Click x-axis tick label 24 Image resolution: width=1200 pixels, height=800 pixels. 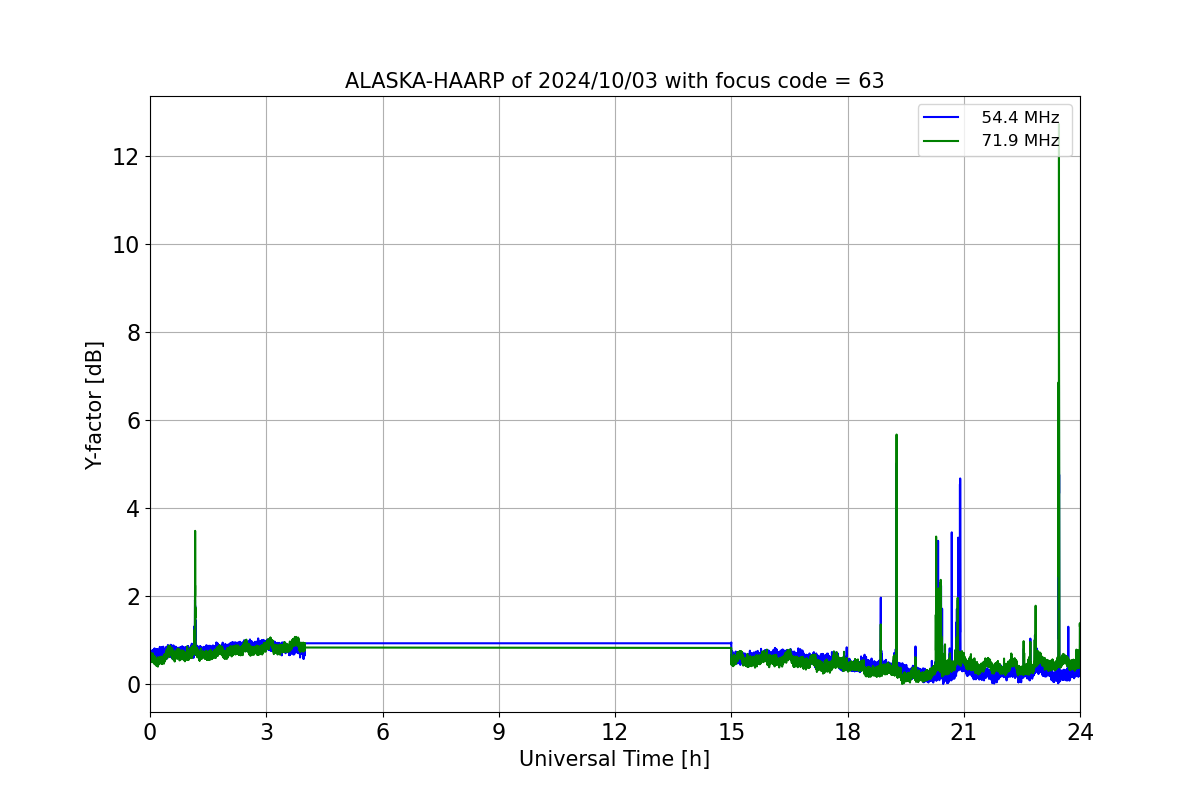(1080, 732)
